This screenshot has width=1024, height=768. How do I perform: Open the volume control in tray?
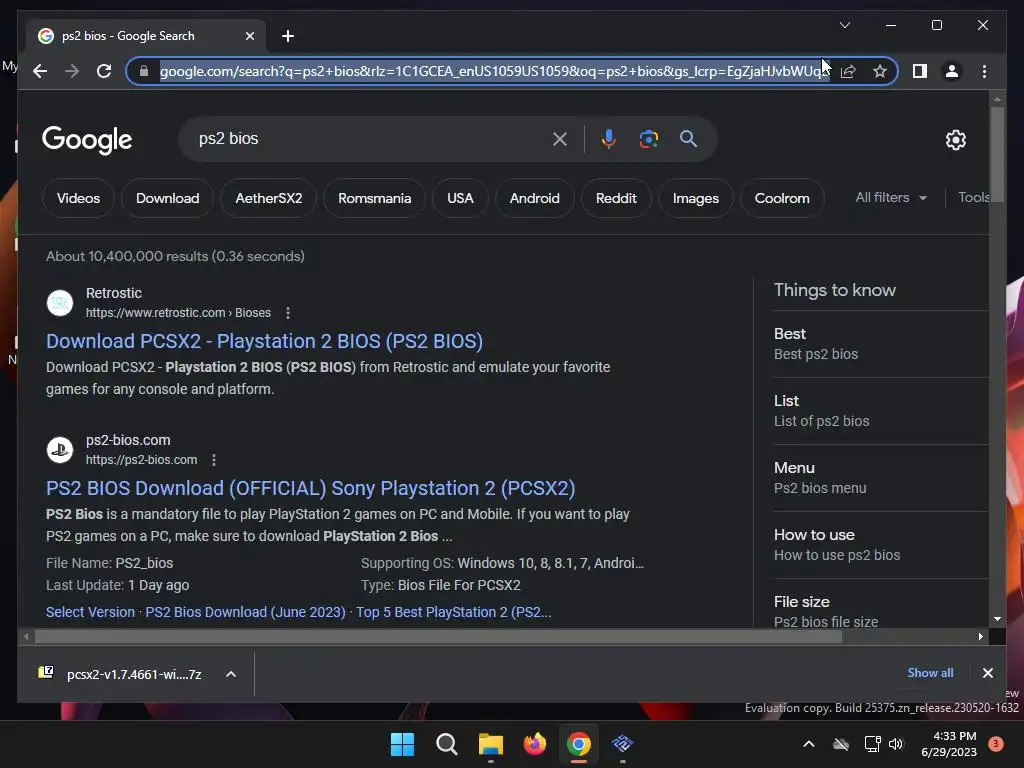click(x=896, y=744)
